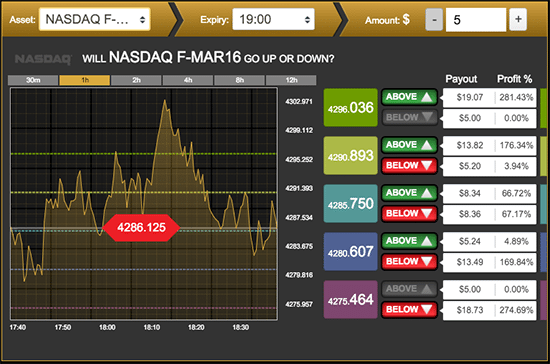Screen dimensions: 550x364
Task: Select ABOVE for the 4296.036 level
Action: [x=409, y=97]
